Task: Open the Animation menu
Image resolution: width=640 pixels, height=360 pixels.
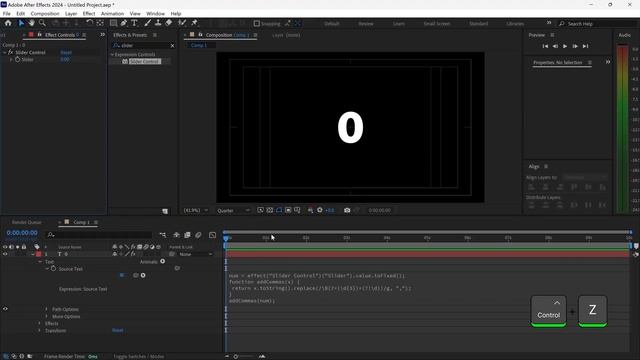Action: (112, 13)
